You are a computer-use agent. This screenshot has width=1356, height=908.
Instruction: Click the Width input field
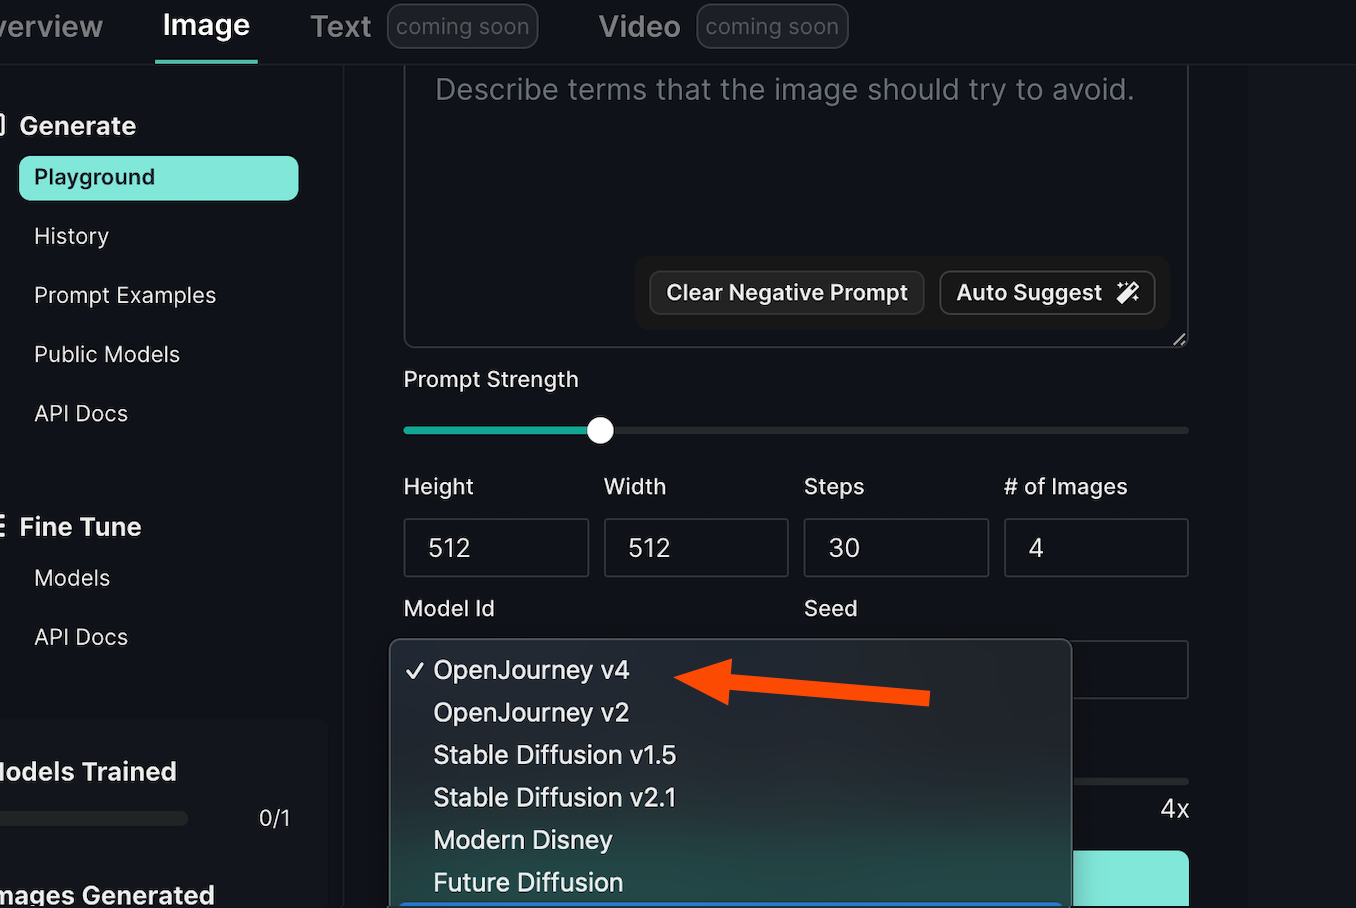pyautogui.click(x=696, y=548)
